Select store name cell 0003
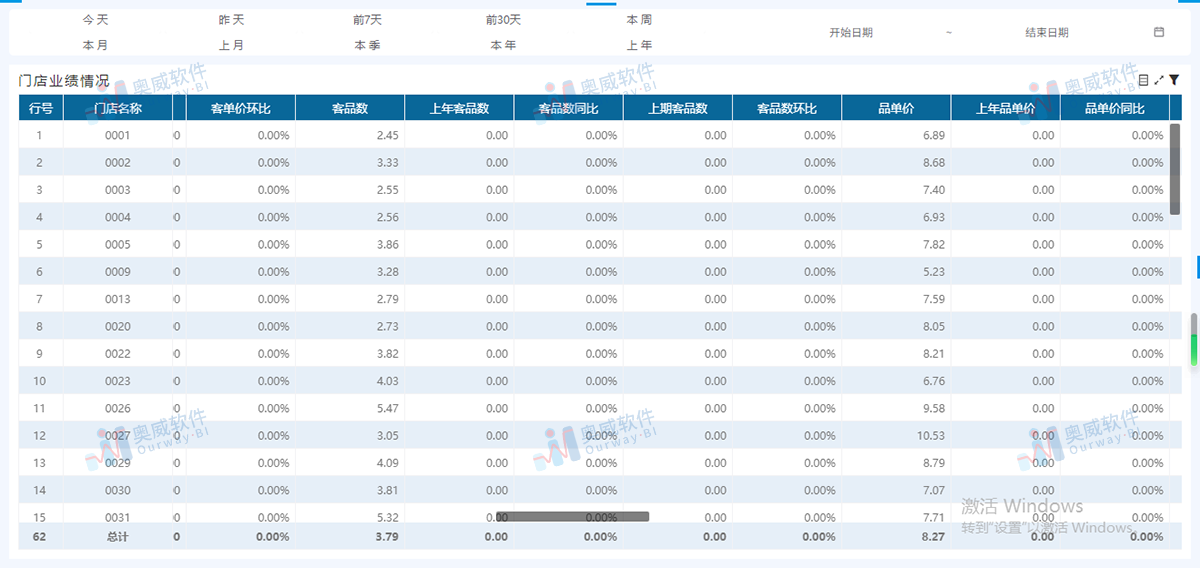The height and width of the screenshot is (568, 1200). coord(118,190)
